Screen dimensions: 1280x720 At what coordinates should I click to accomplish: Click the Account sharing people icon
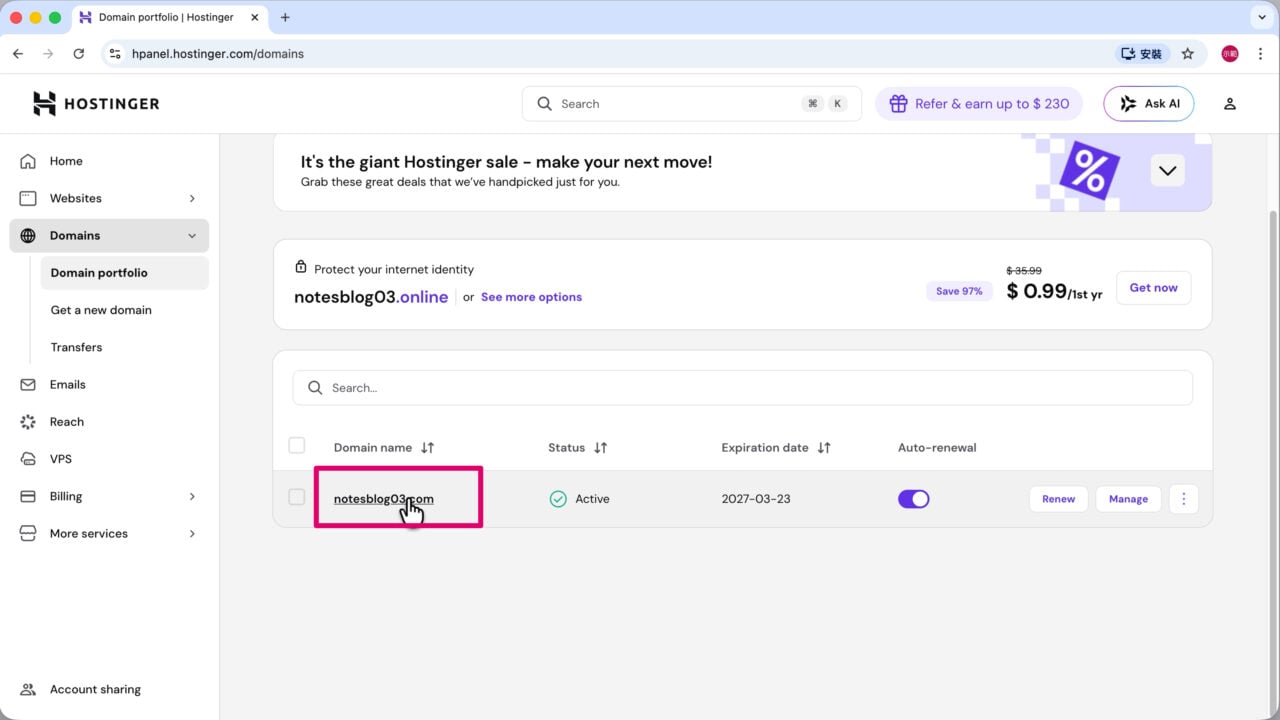28,690
